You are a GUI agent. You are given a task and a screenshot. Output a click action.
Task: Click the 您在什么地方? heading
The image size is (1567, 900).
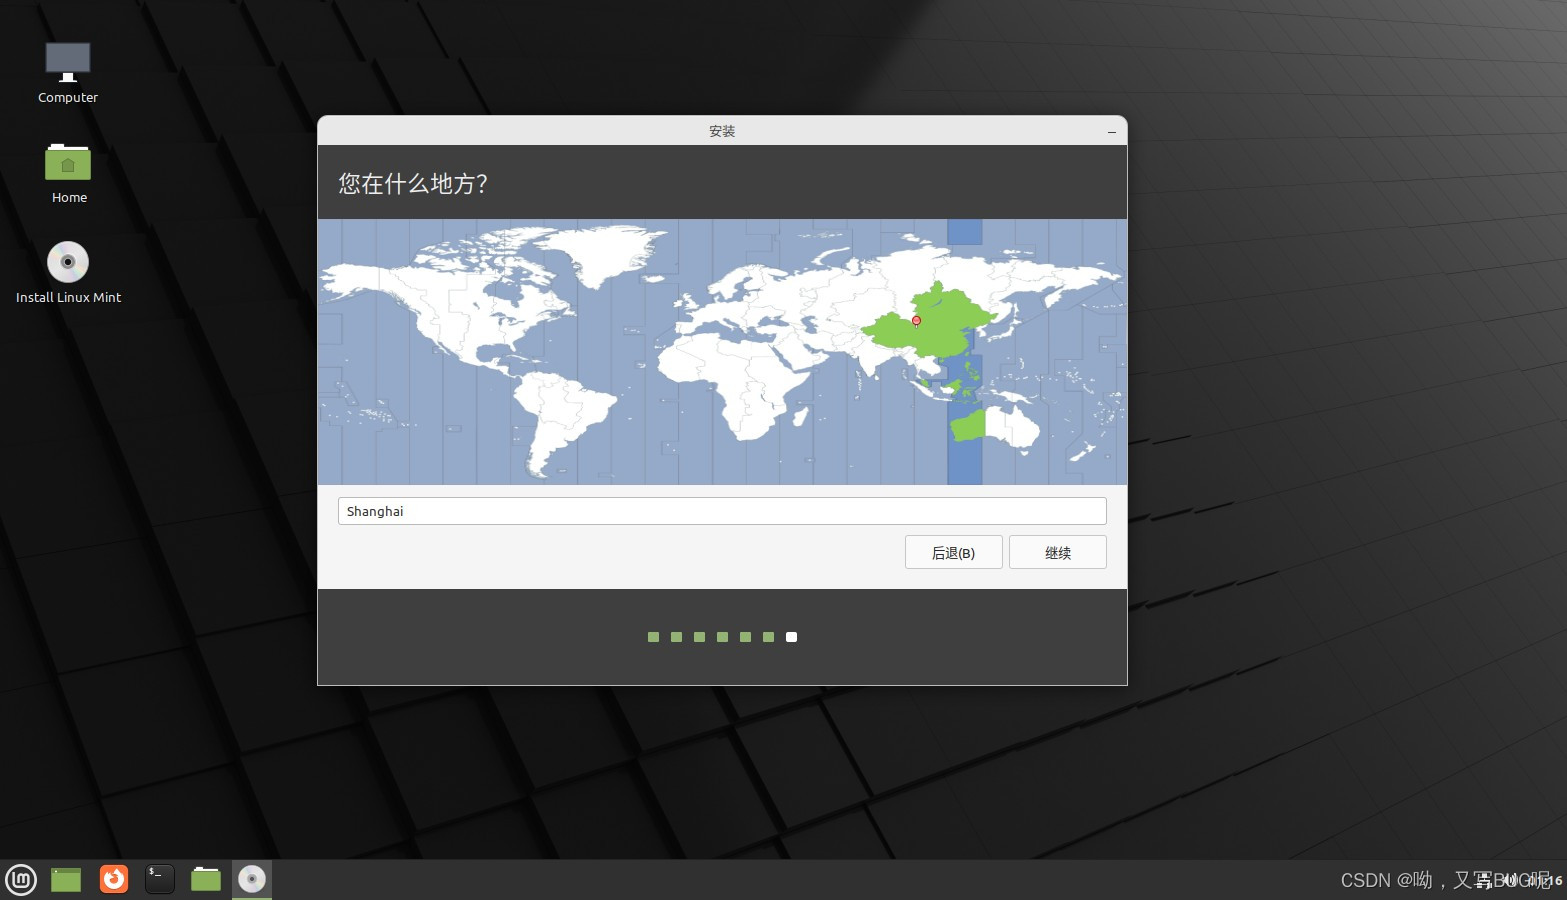tap(413, 184)
